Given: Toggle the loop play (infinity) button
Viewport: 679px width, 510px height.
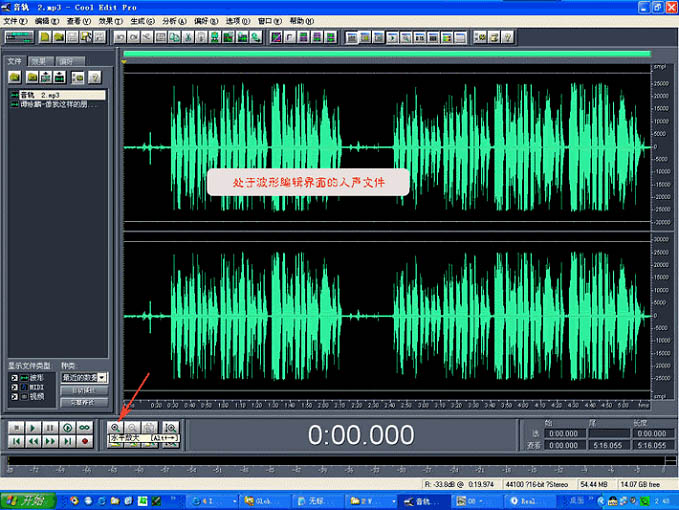Looking at the screenshot, I should 85,428.
